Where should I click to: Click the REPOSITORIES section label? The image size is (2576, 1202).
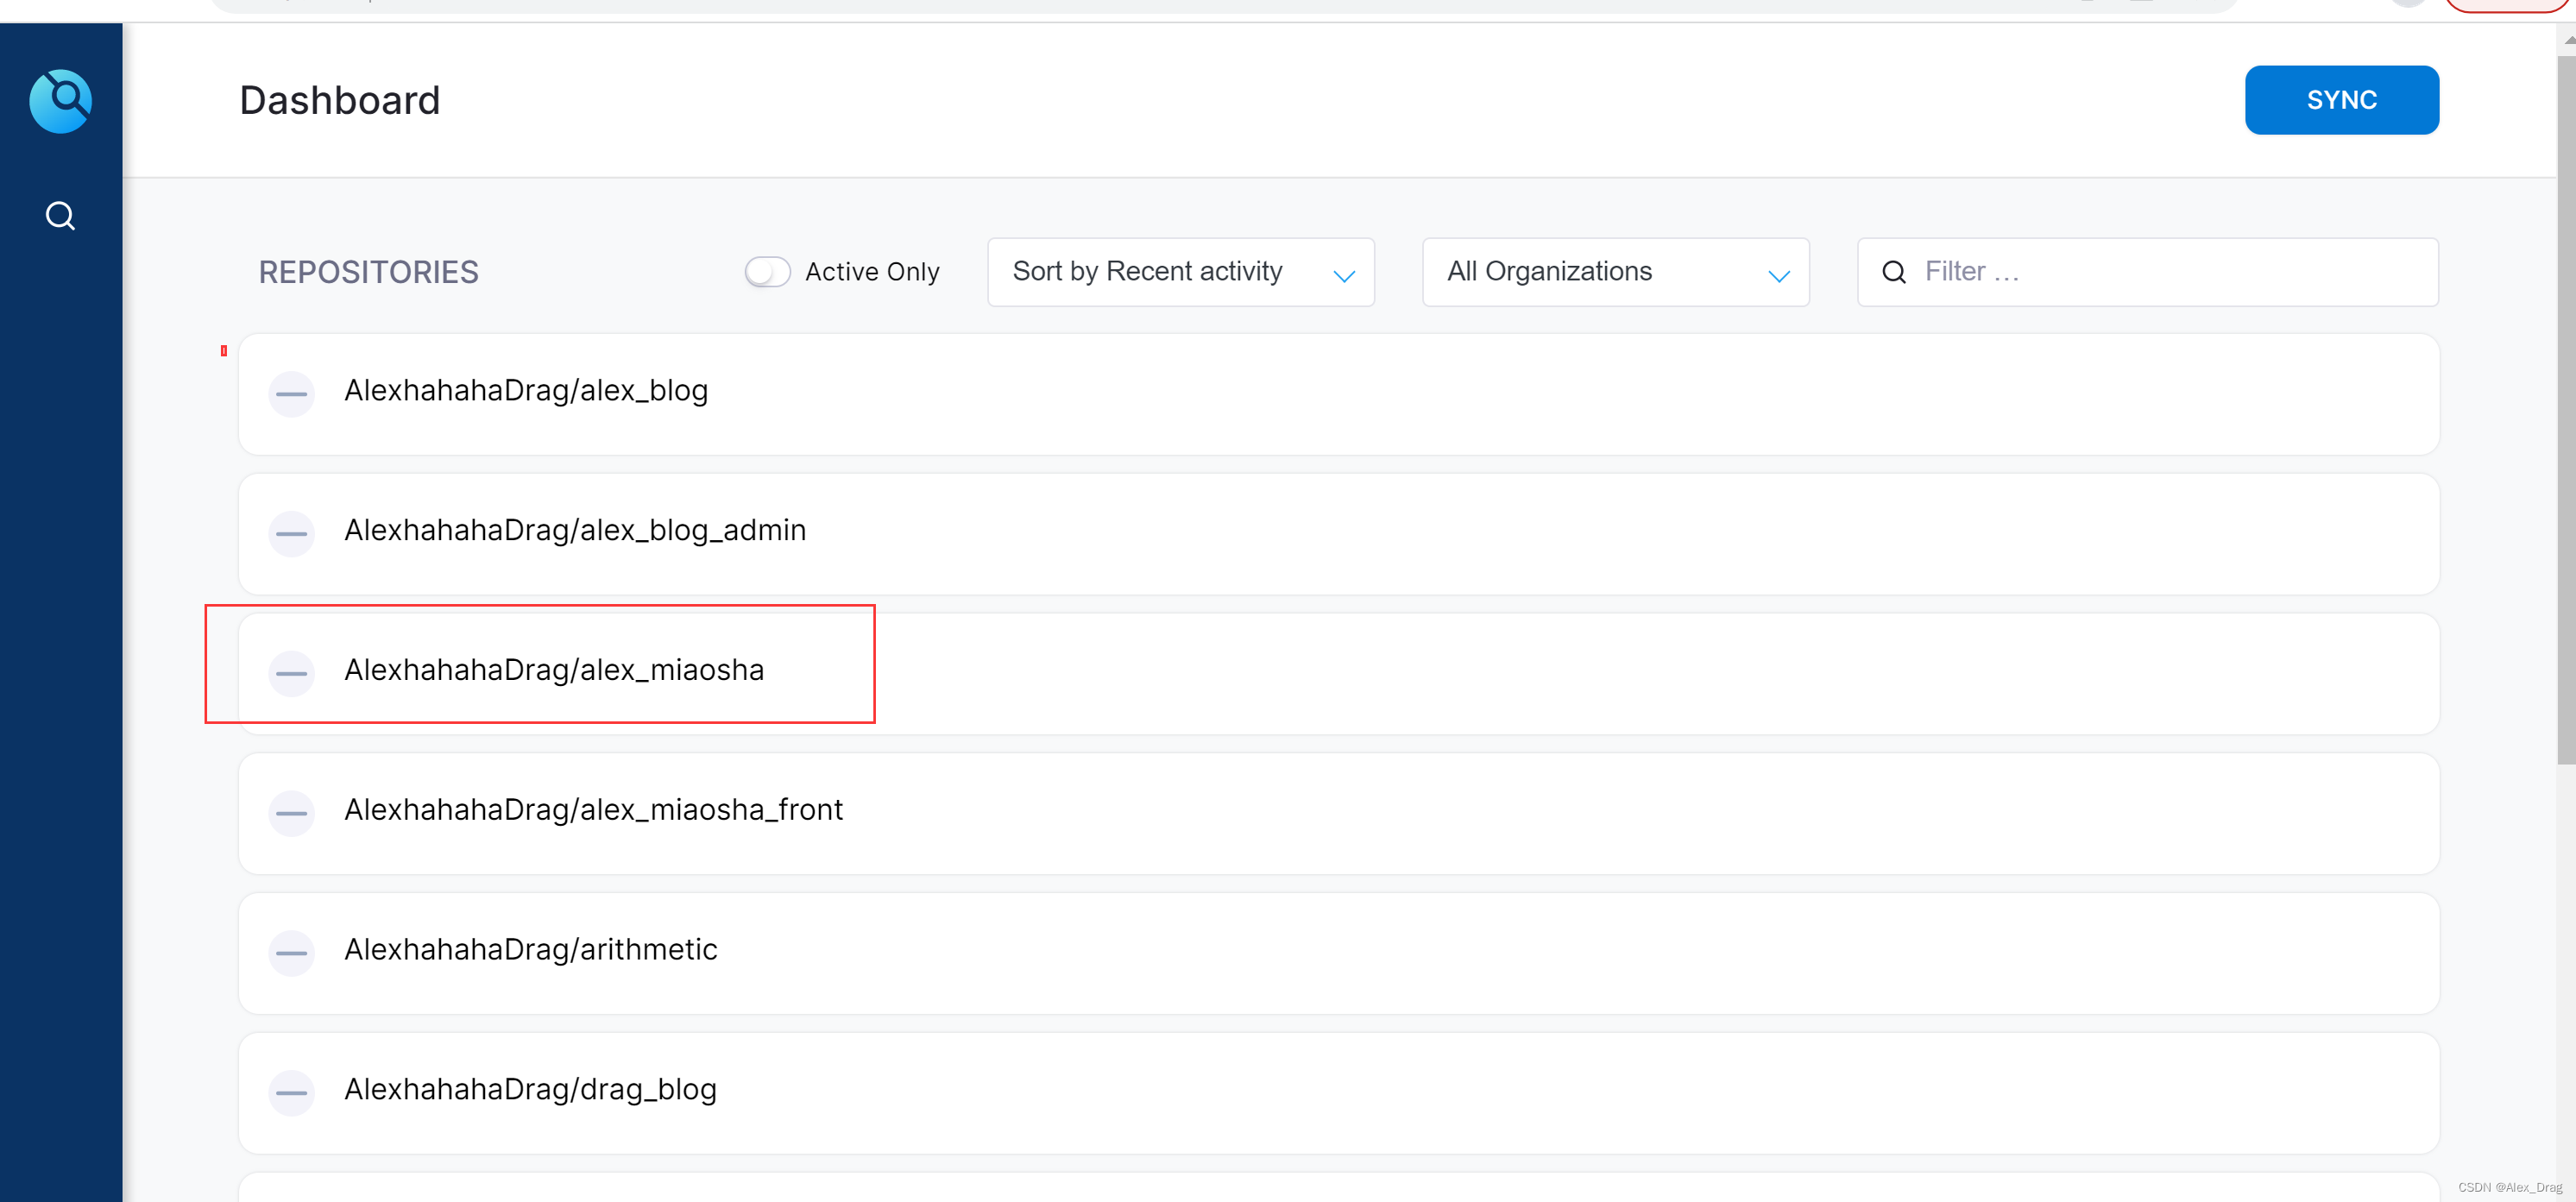click(x=368, y=272)
